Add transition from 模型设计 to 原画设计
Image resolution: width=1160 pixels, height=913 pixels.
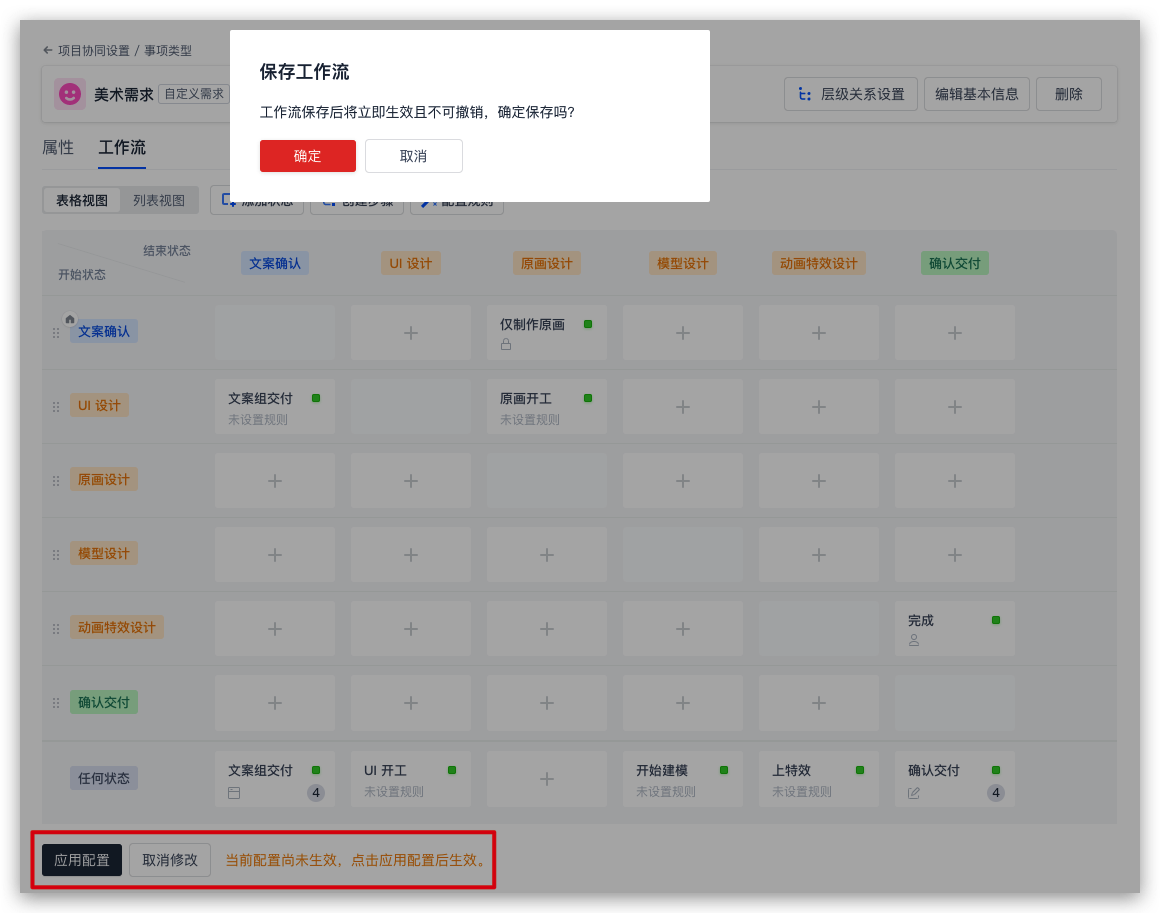[x=547, y=555]
